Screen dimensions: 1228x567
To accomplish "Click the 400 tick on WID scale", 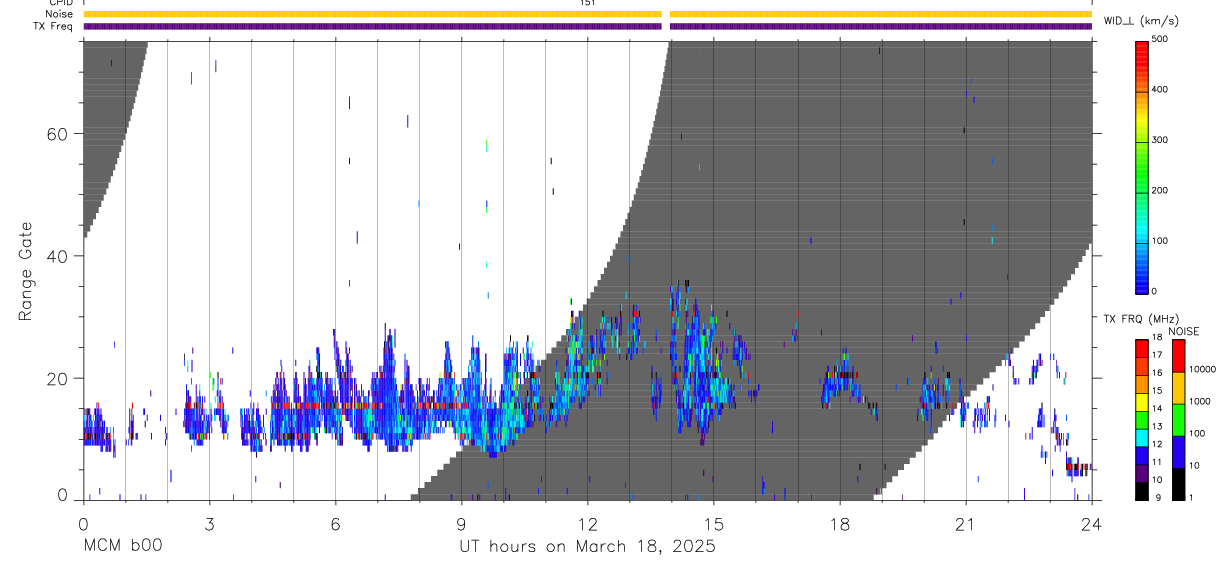I will coord(1160,89).
